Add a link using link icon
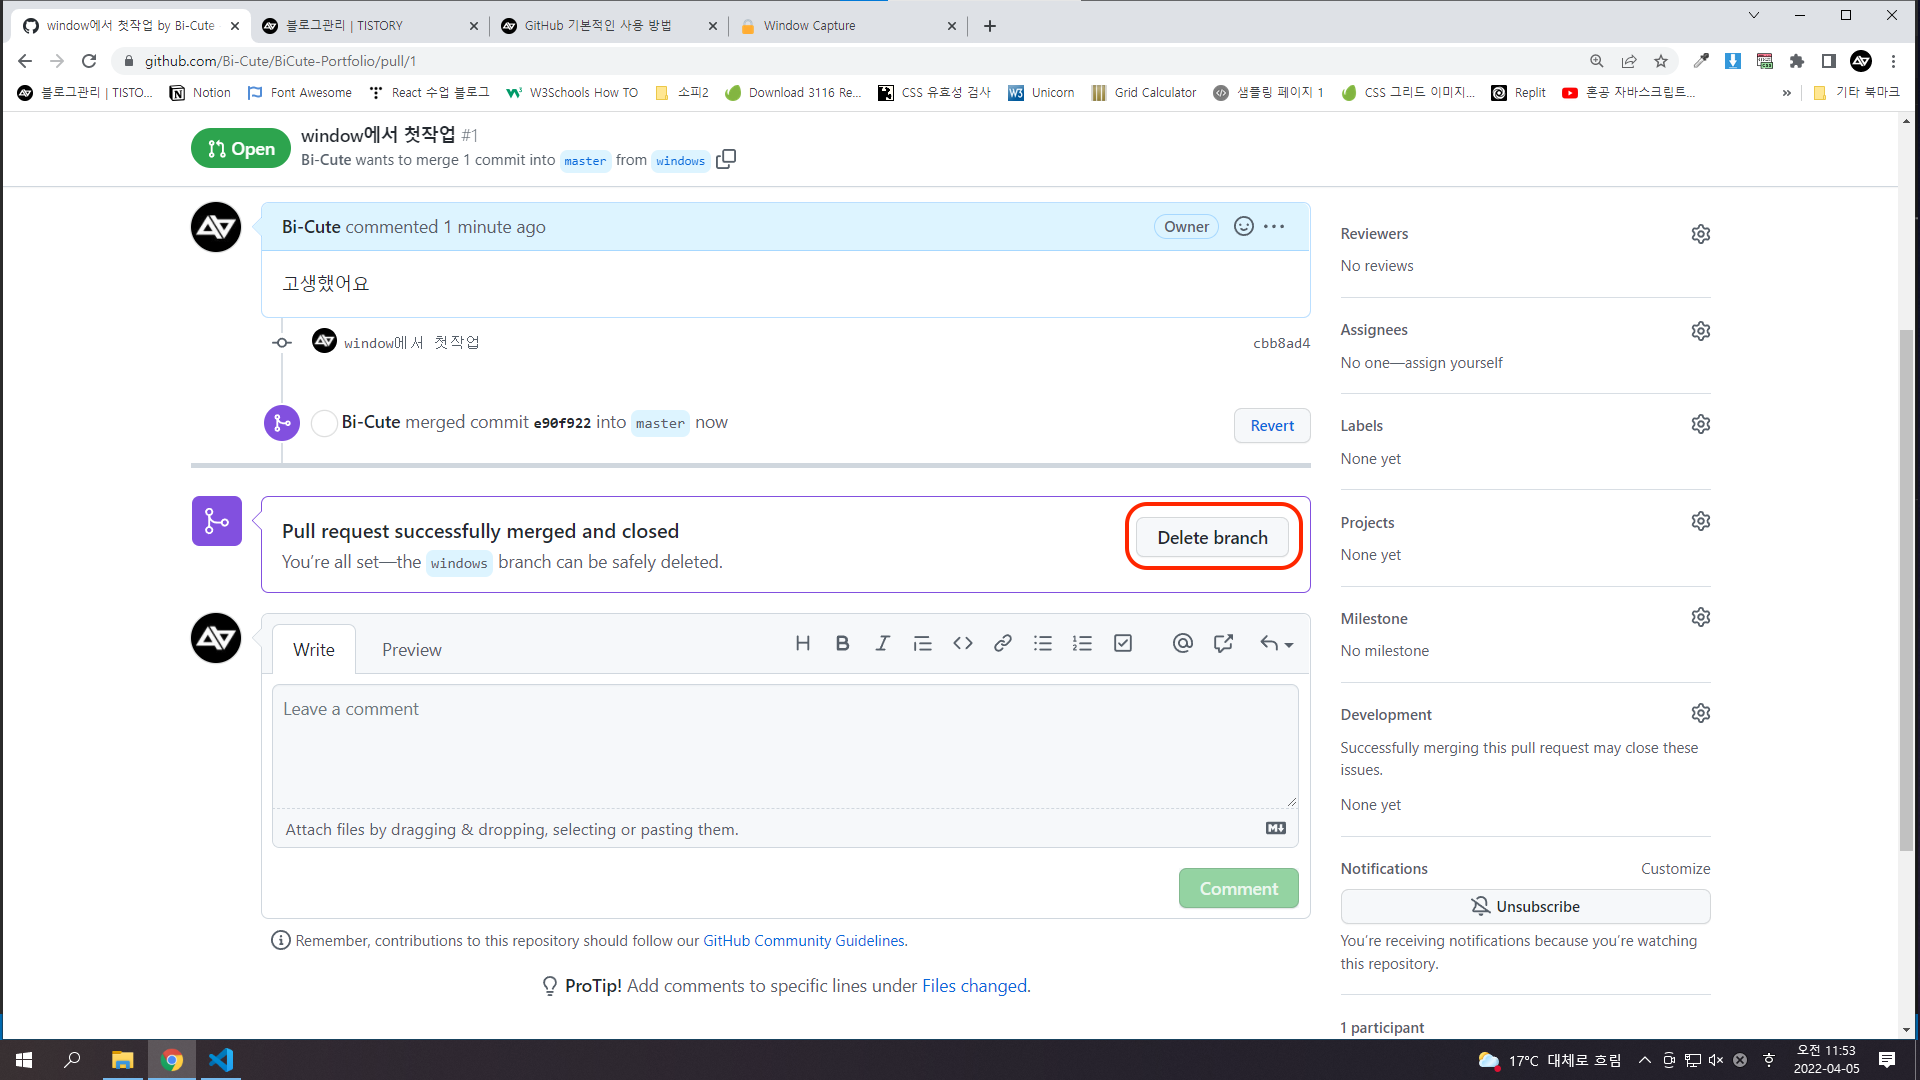 [x=1002, y=643]
